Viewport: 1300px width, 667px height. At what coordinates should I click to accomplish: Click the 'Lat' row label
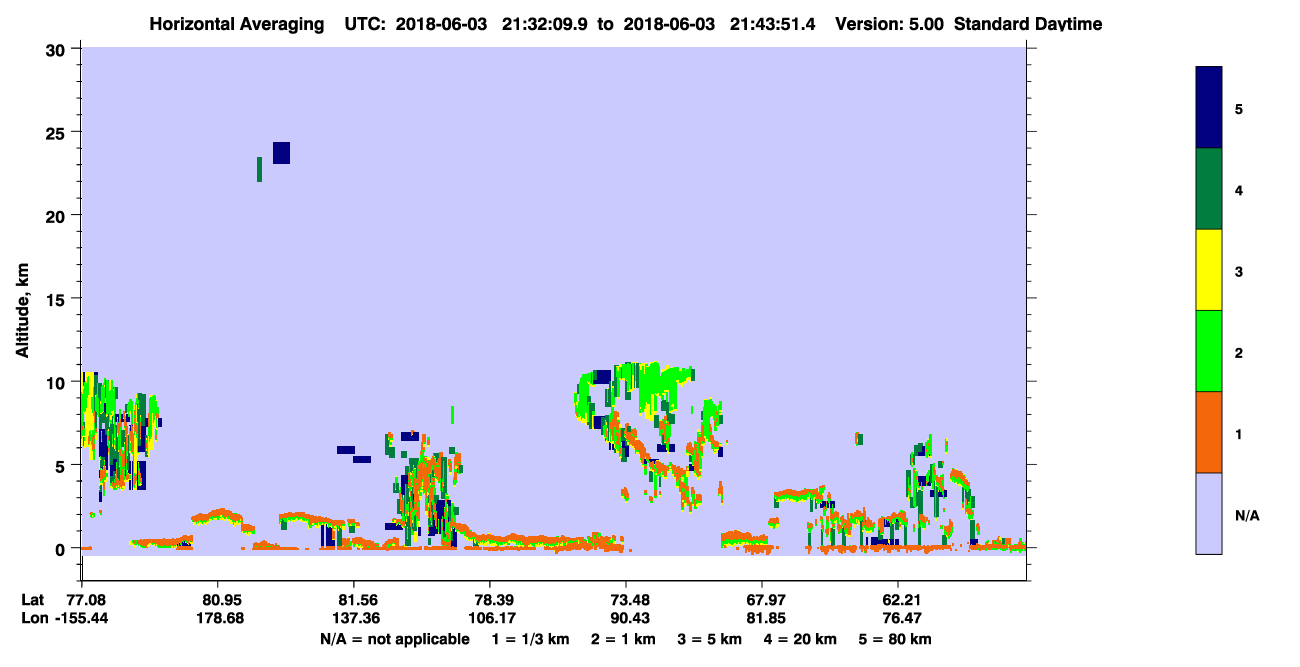click(x=33, y=600)
